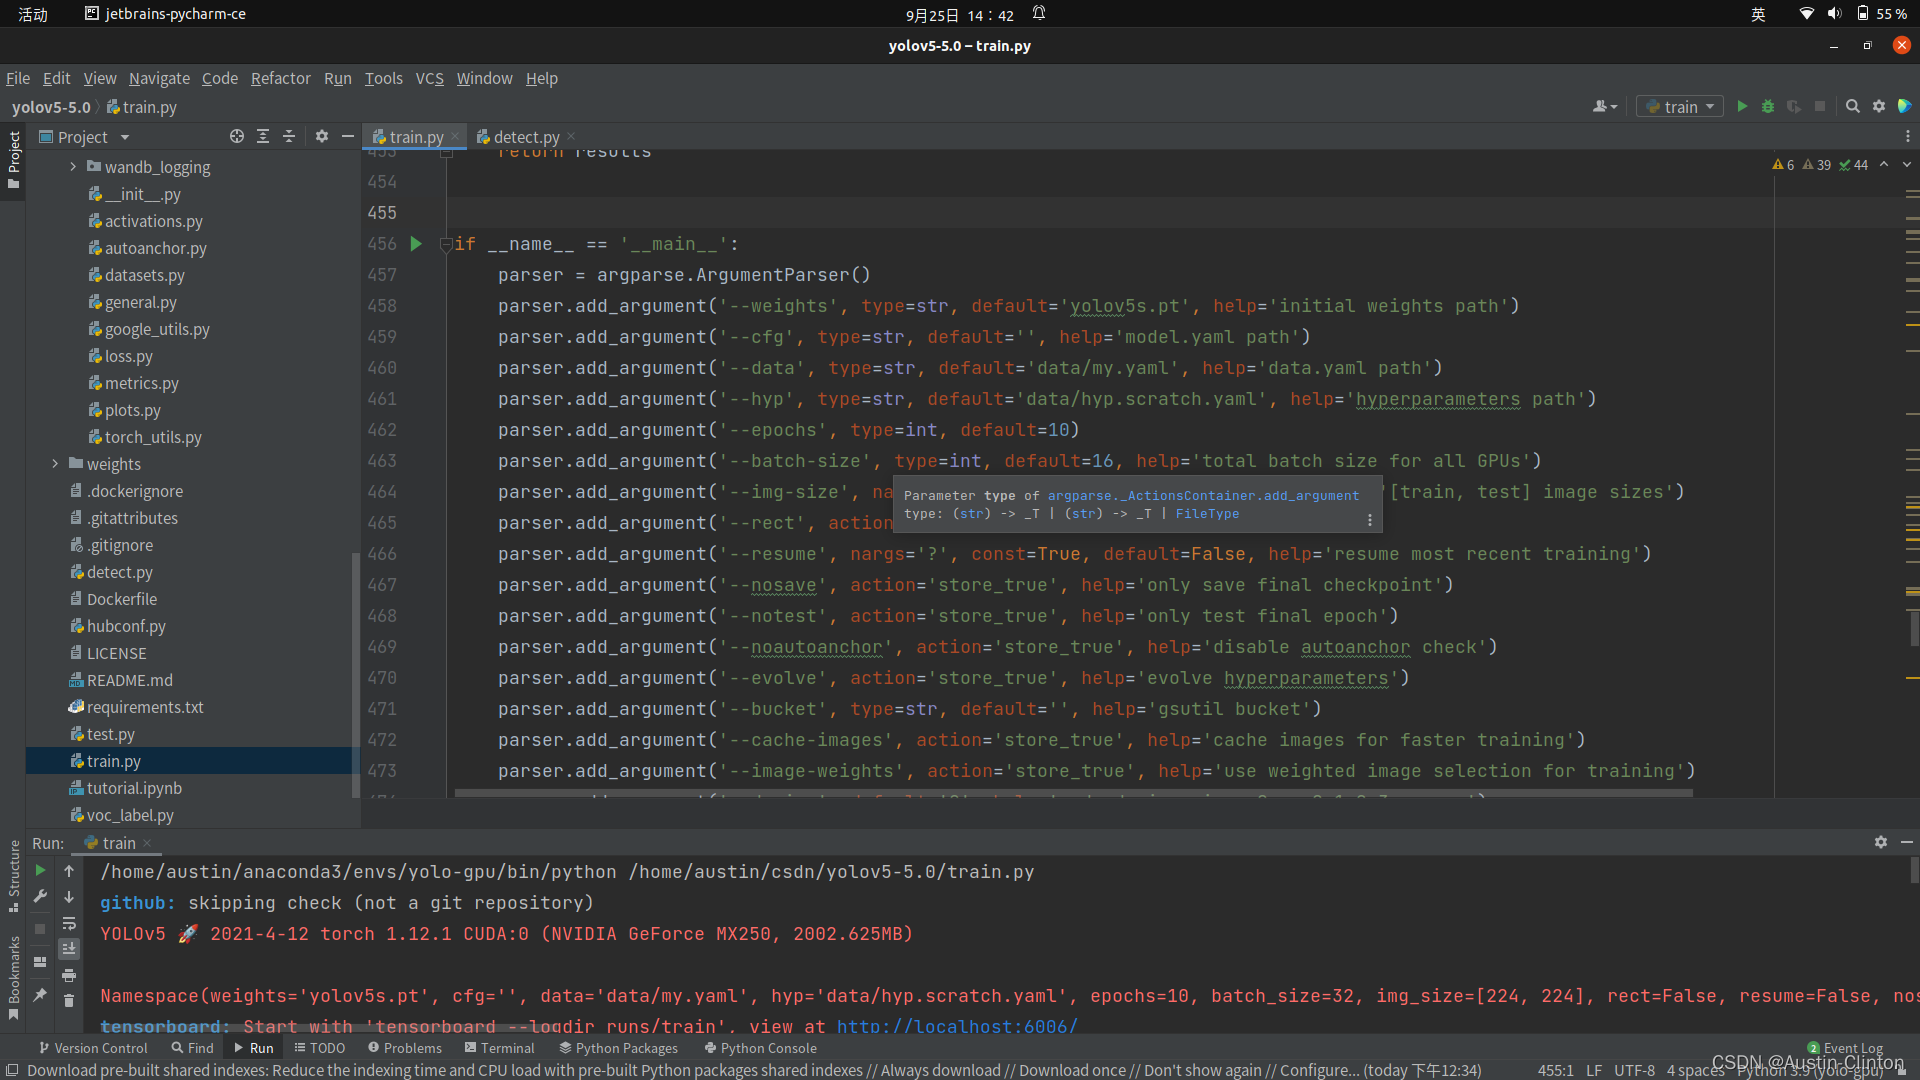
Task: Stop process in the Run panel
Action: tap(40, 929)
